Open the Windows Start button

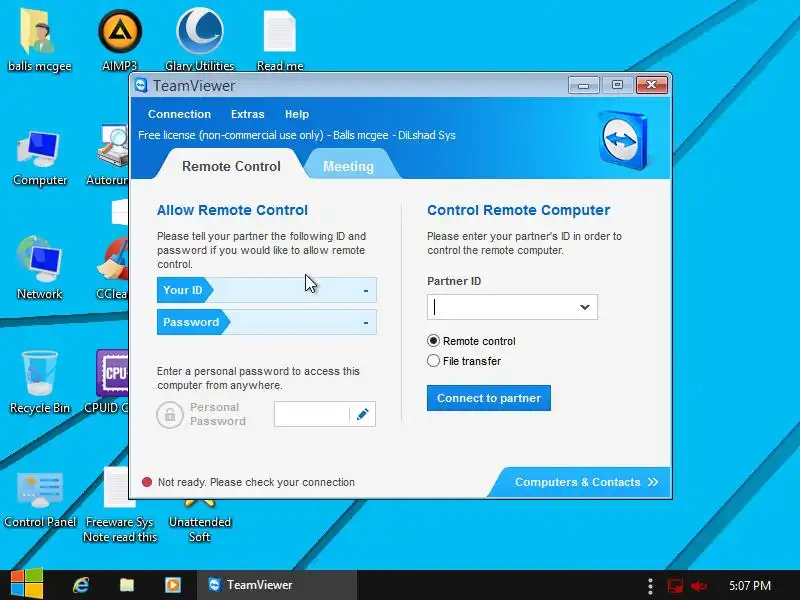(x=27, y=585)
